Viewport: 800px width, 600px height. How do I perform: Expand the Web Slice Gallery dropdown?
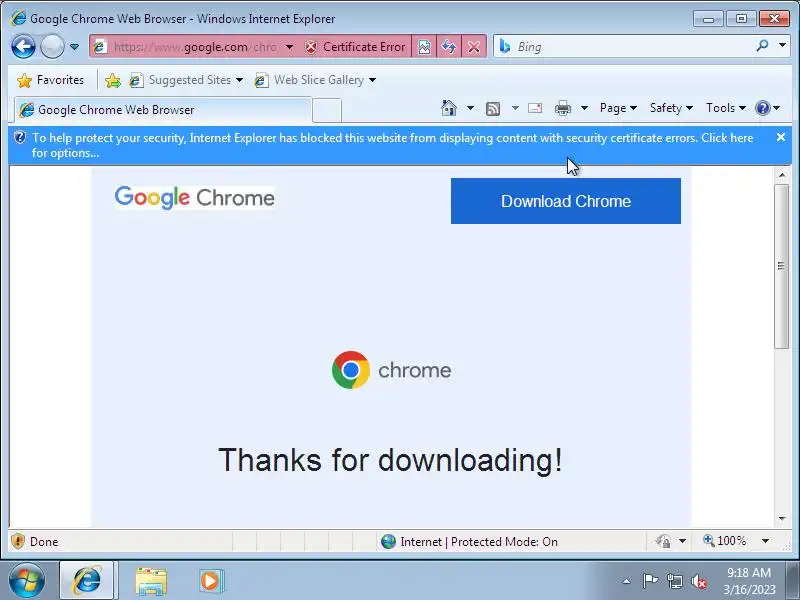372,80
